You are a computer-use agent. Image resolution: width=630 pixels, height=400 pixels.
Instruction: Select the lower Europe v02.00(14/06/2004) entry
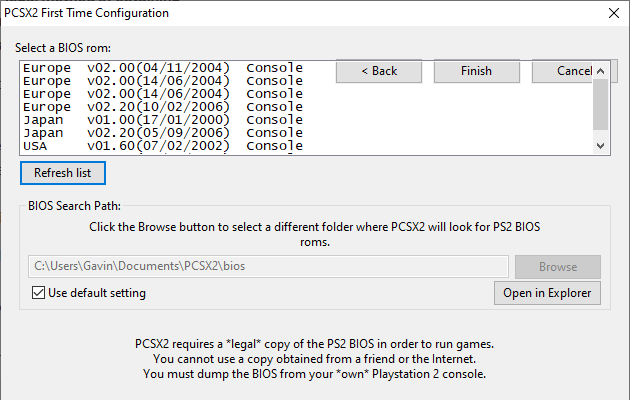[162, 93]
